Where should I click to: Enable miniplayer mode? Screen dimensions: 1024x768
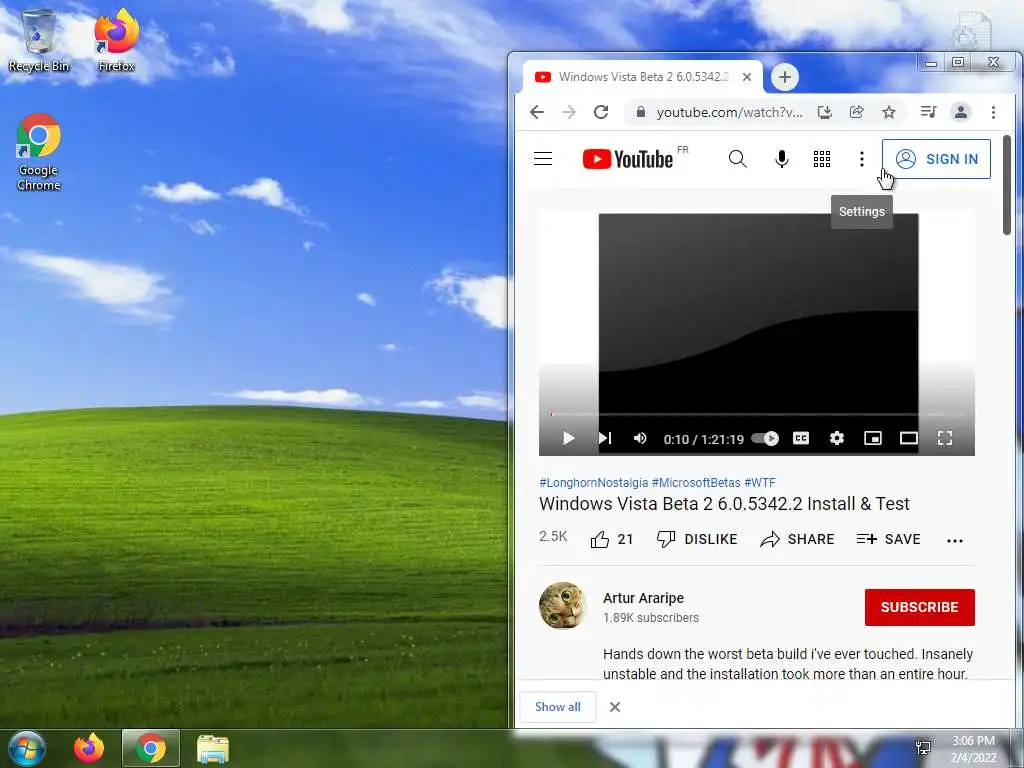(872, 438)
